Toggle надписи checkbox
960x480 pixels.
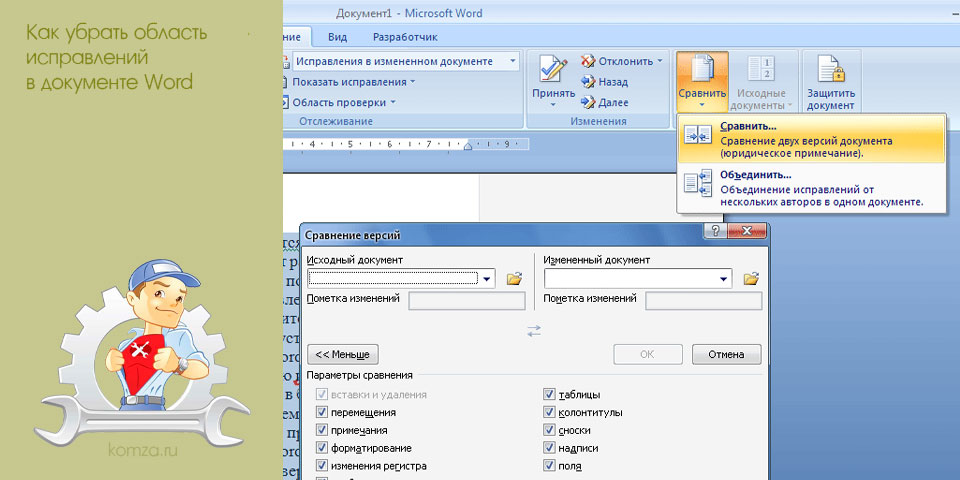(549, 448)
